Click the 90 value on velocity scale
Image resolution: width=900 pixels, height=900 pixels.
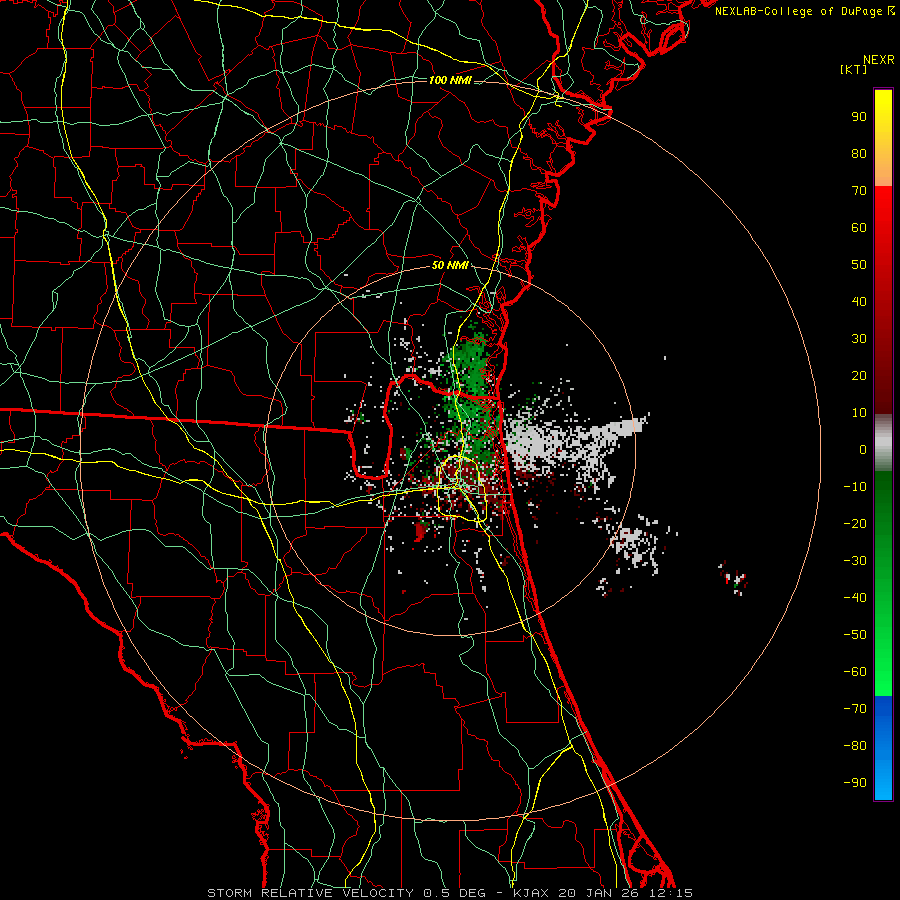(x=859, y=117)
